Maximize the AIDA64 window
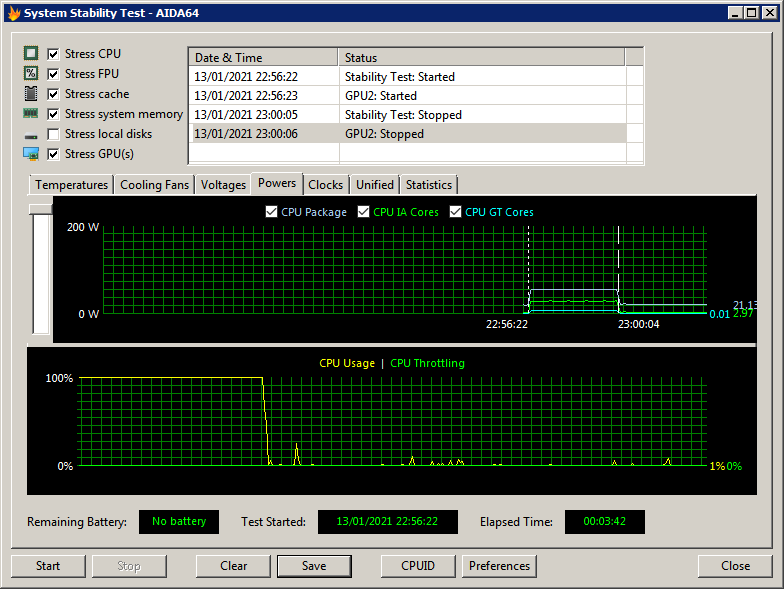The height and width of the screenshot is (589, 784). pos(752,13)
